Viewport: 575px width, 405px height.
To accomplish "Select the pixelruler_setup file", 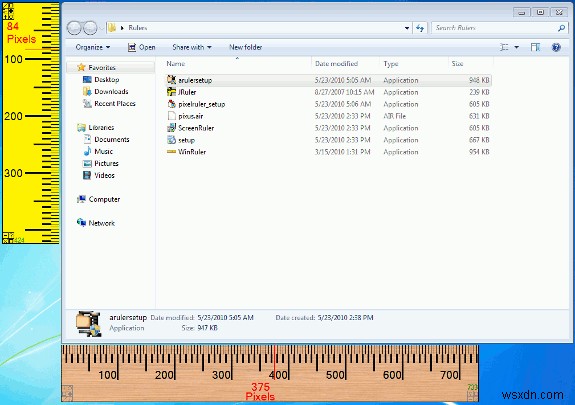I will (329, 104).
